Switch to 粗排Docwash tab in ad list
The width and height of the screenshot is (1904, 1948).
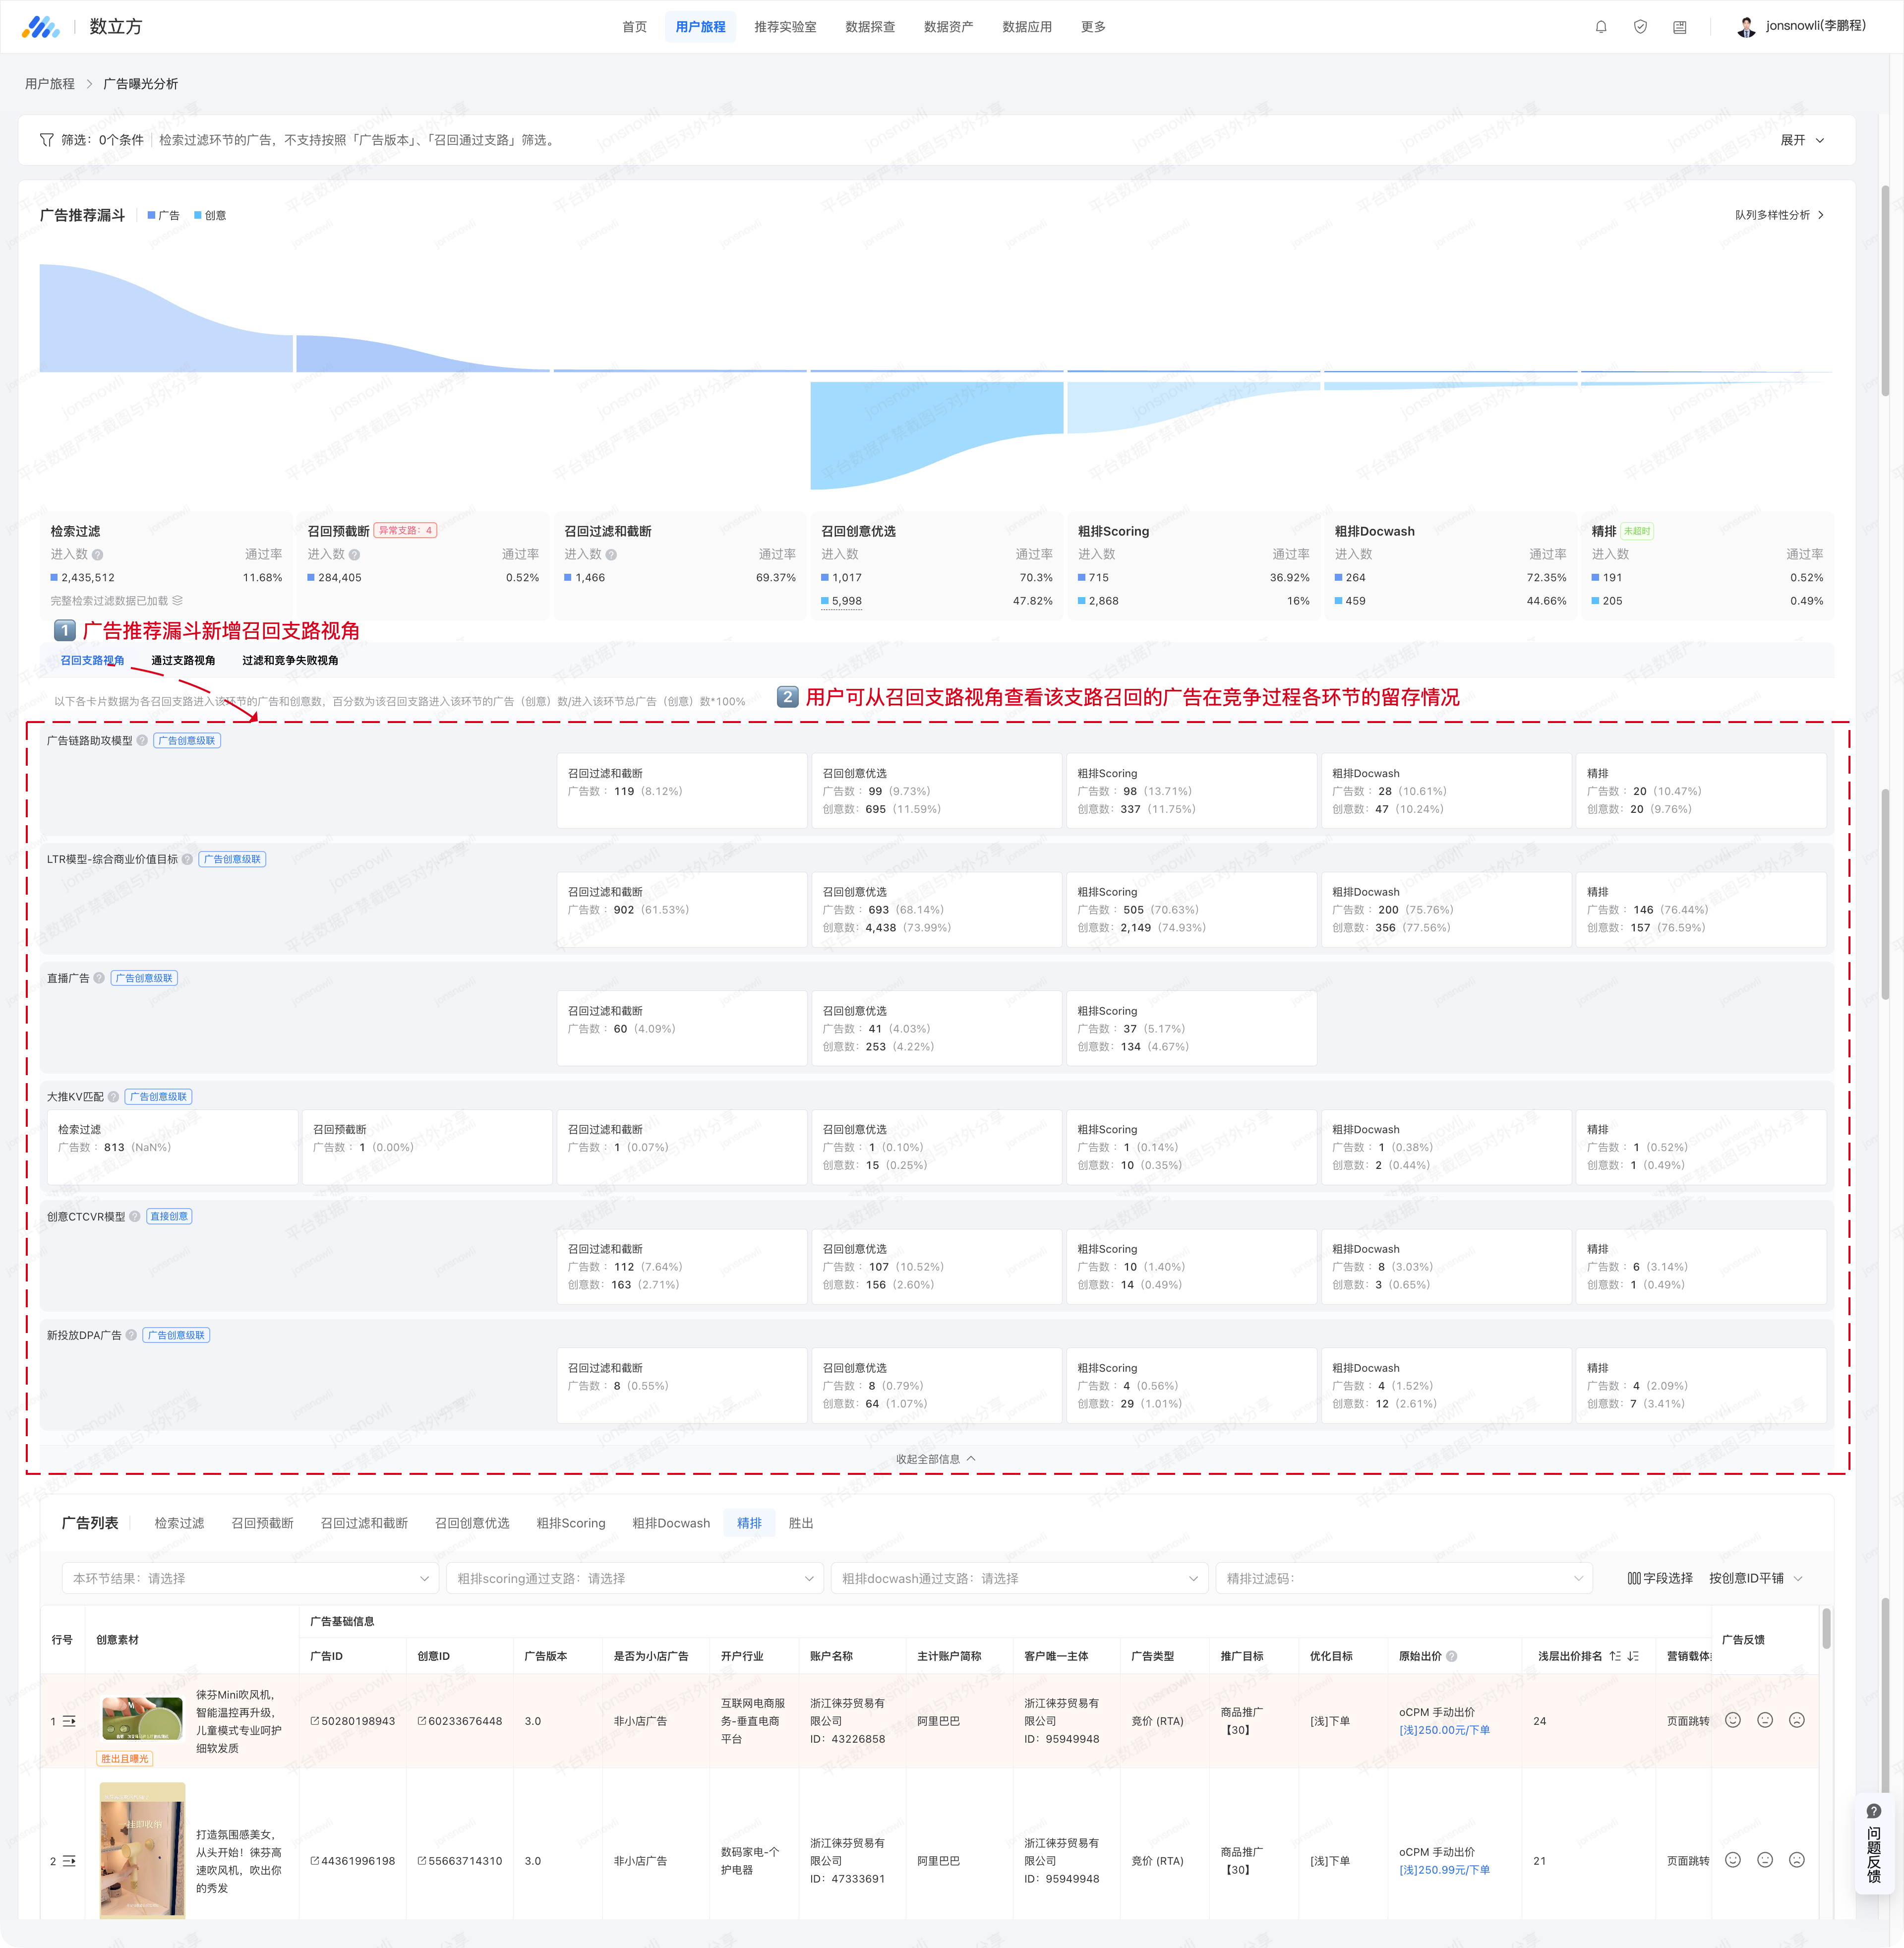tap(671, 1523)
